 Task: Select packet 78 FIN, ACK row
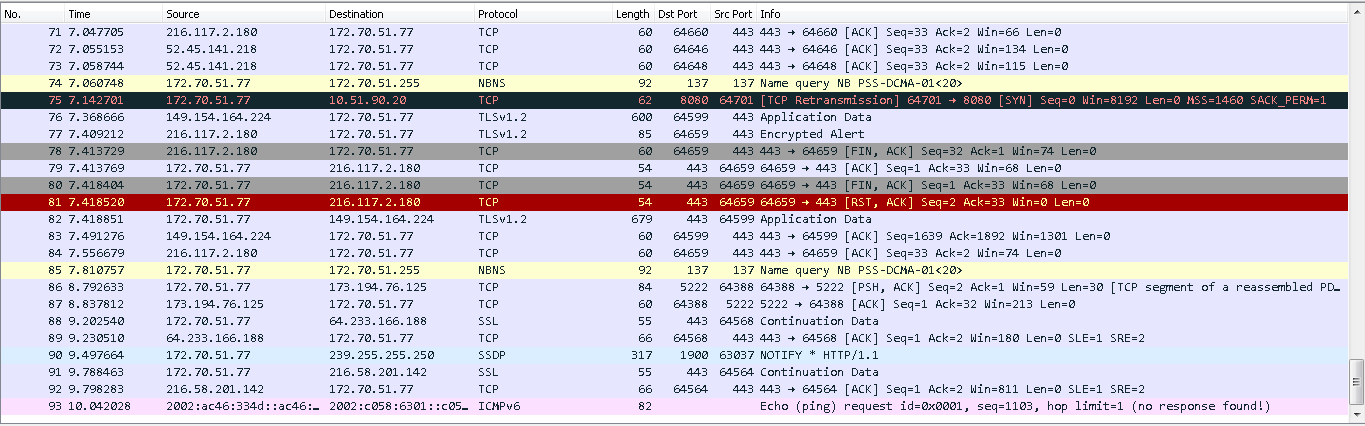(600, 151)
